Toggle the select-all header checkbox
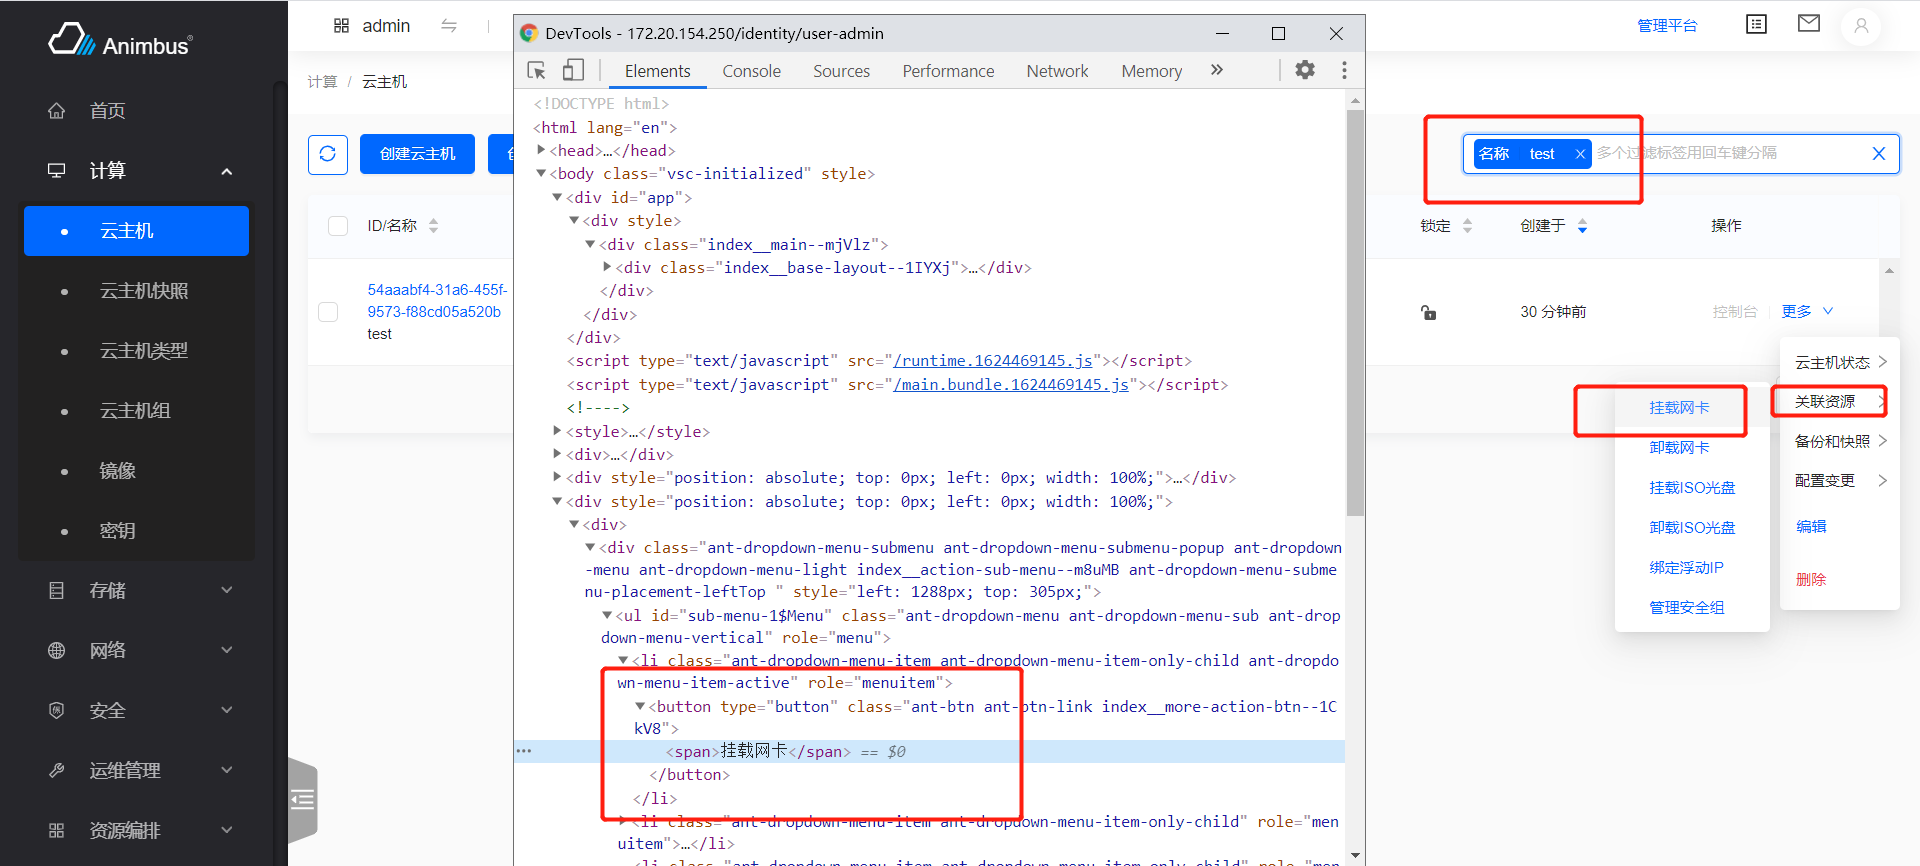The width and height of the screenshot is (1920, 866). (x=338, y=226)
